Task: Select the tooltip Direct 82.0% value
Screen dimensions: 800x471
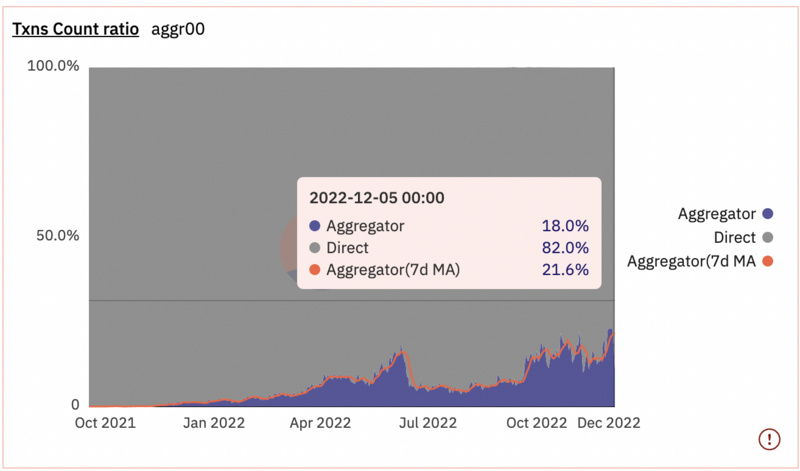Action: click(565, 248)
